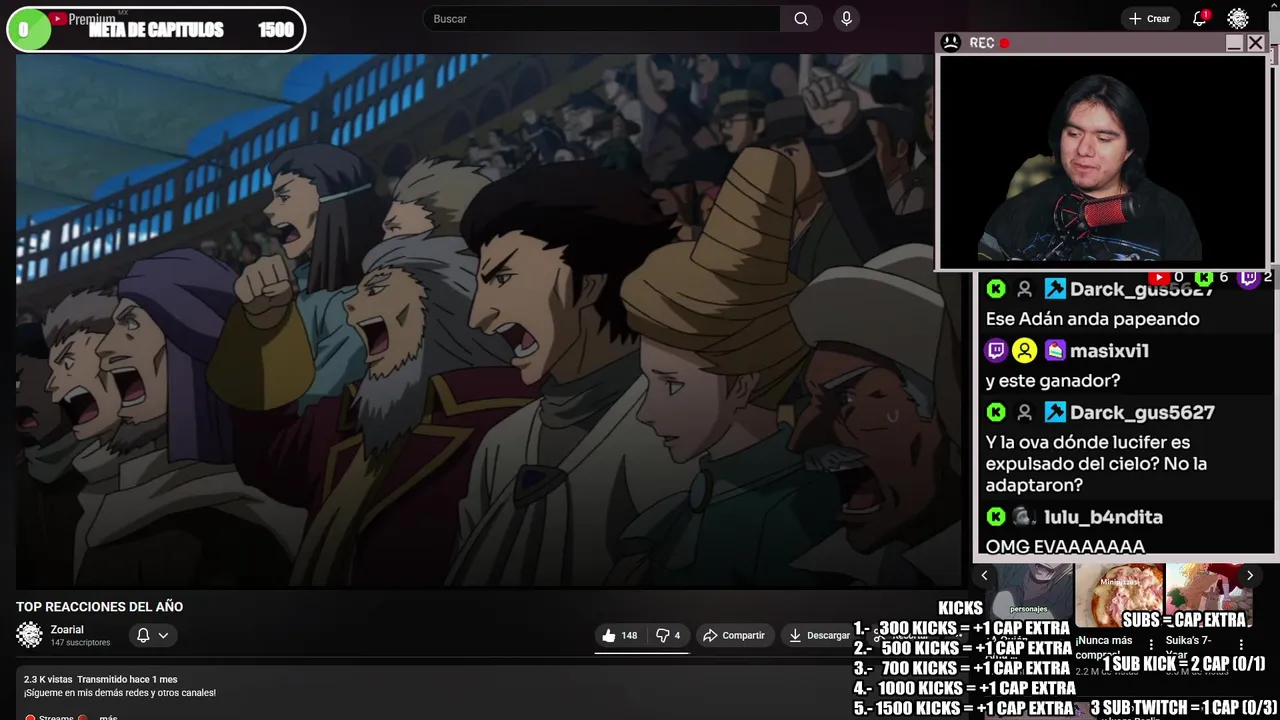The width and height of the screenshot is (1280, 720).
Task: Open Zoarial channel avatar
Action: (29, 635)
